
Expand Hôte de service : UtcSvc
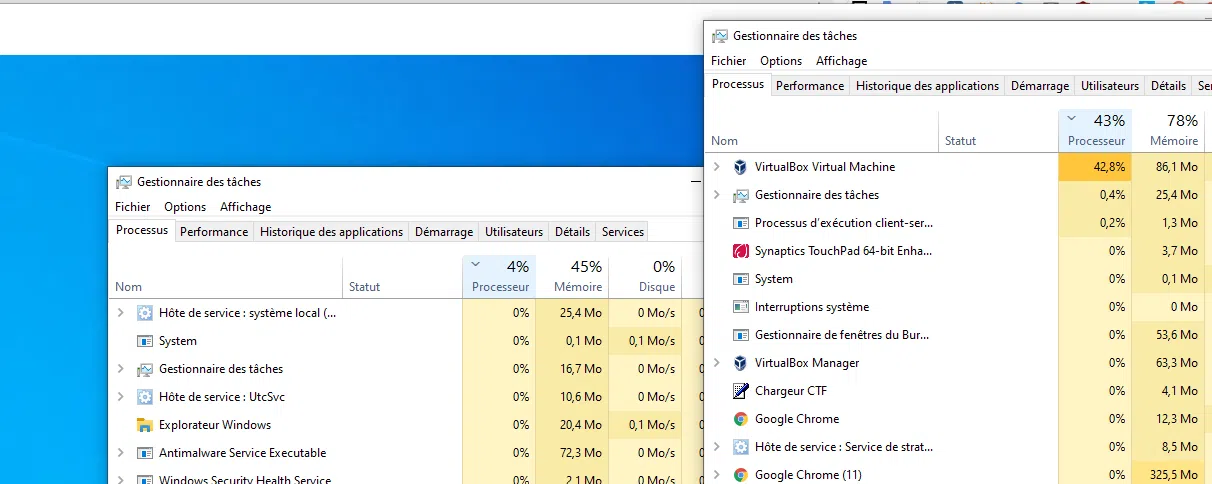click(120, 397)
